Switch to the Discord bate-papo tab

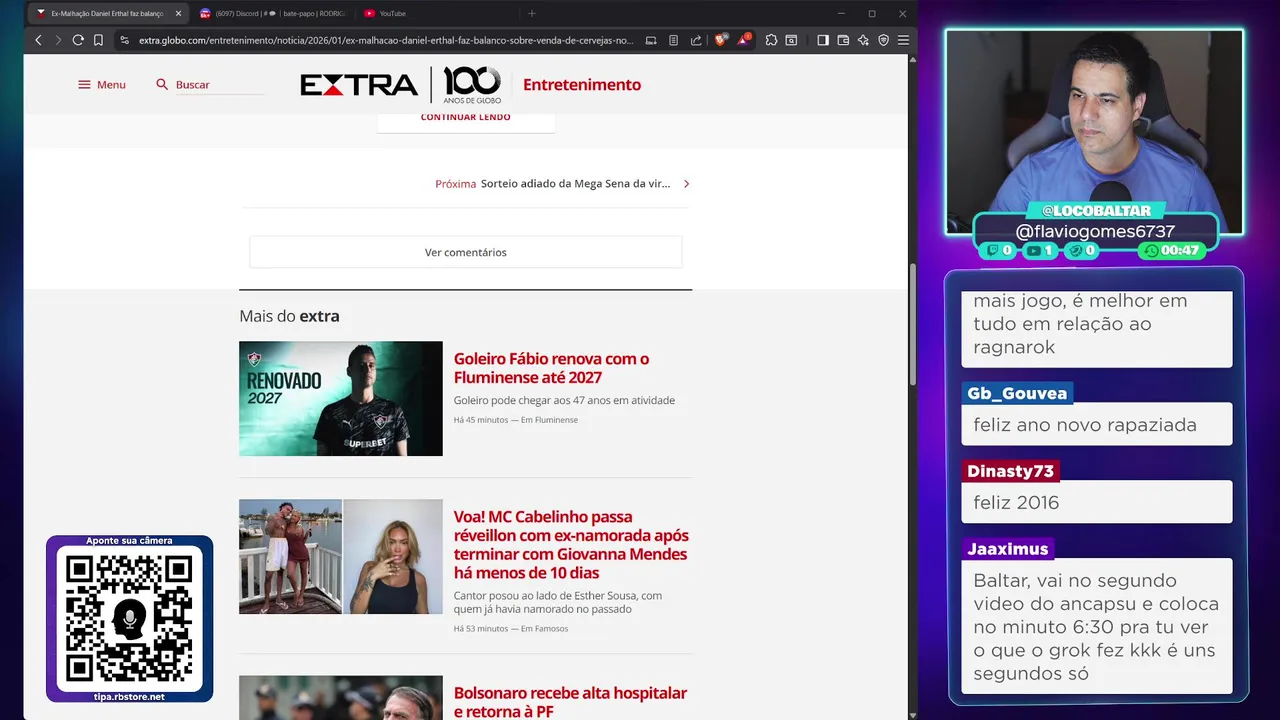272,13
